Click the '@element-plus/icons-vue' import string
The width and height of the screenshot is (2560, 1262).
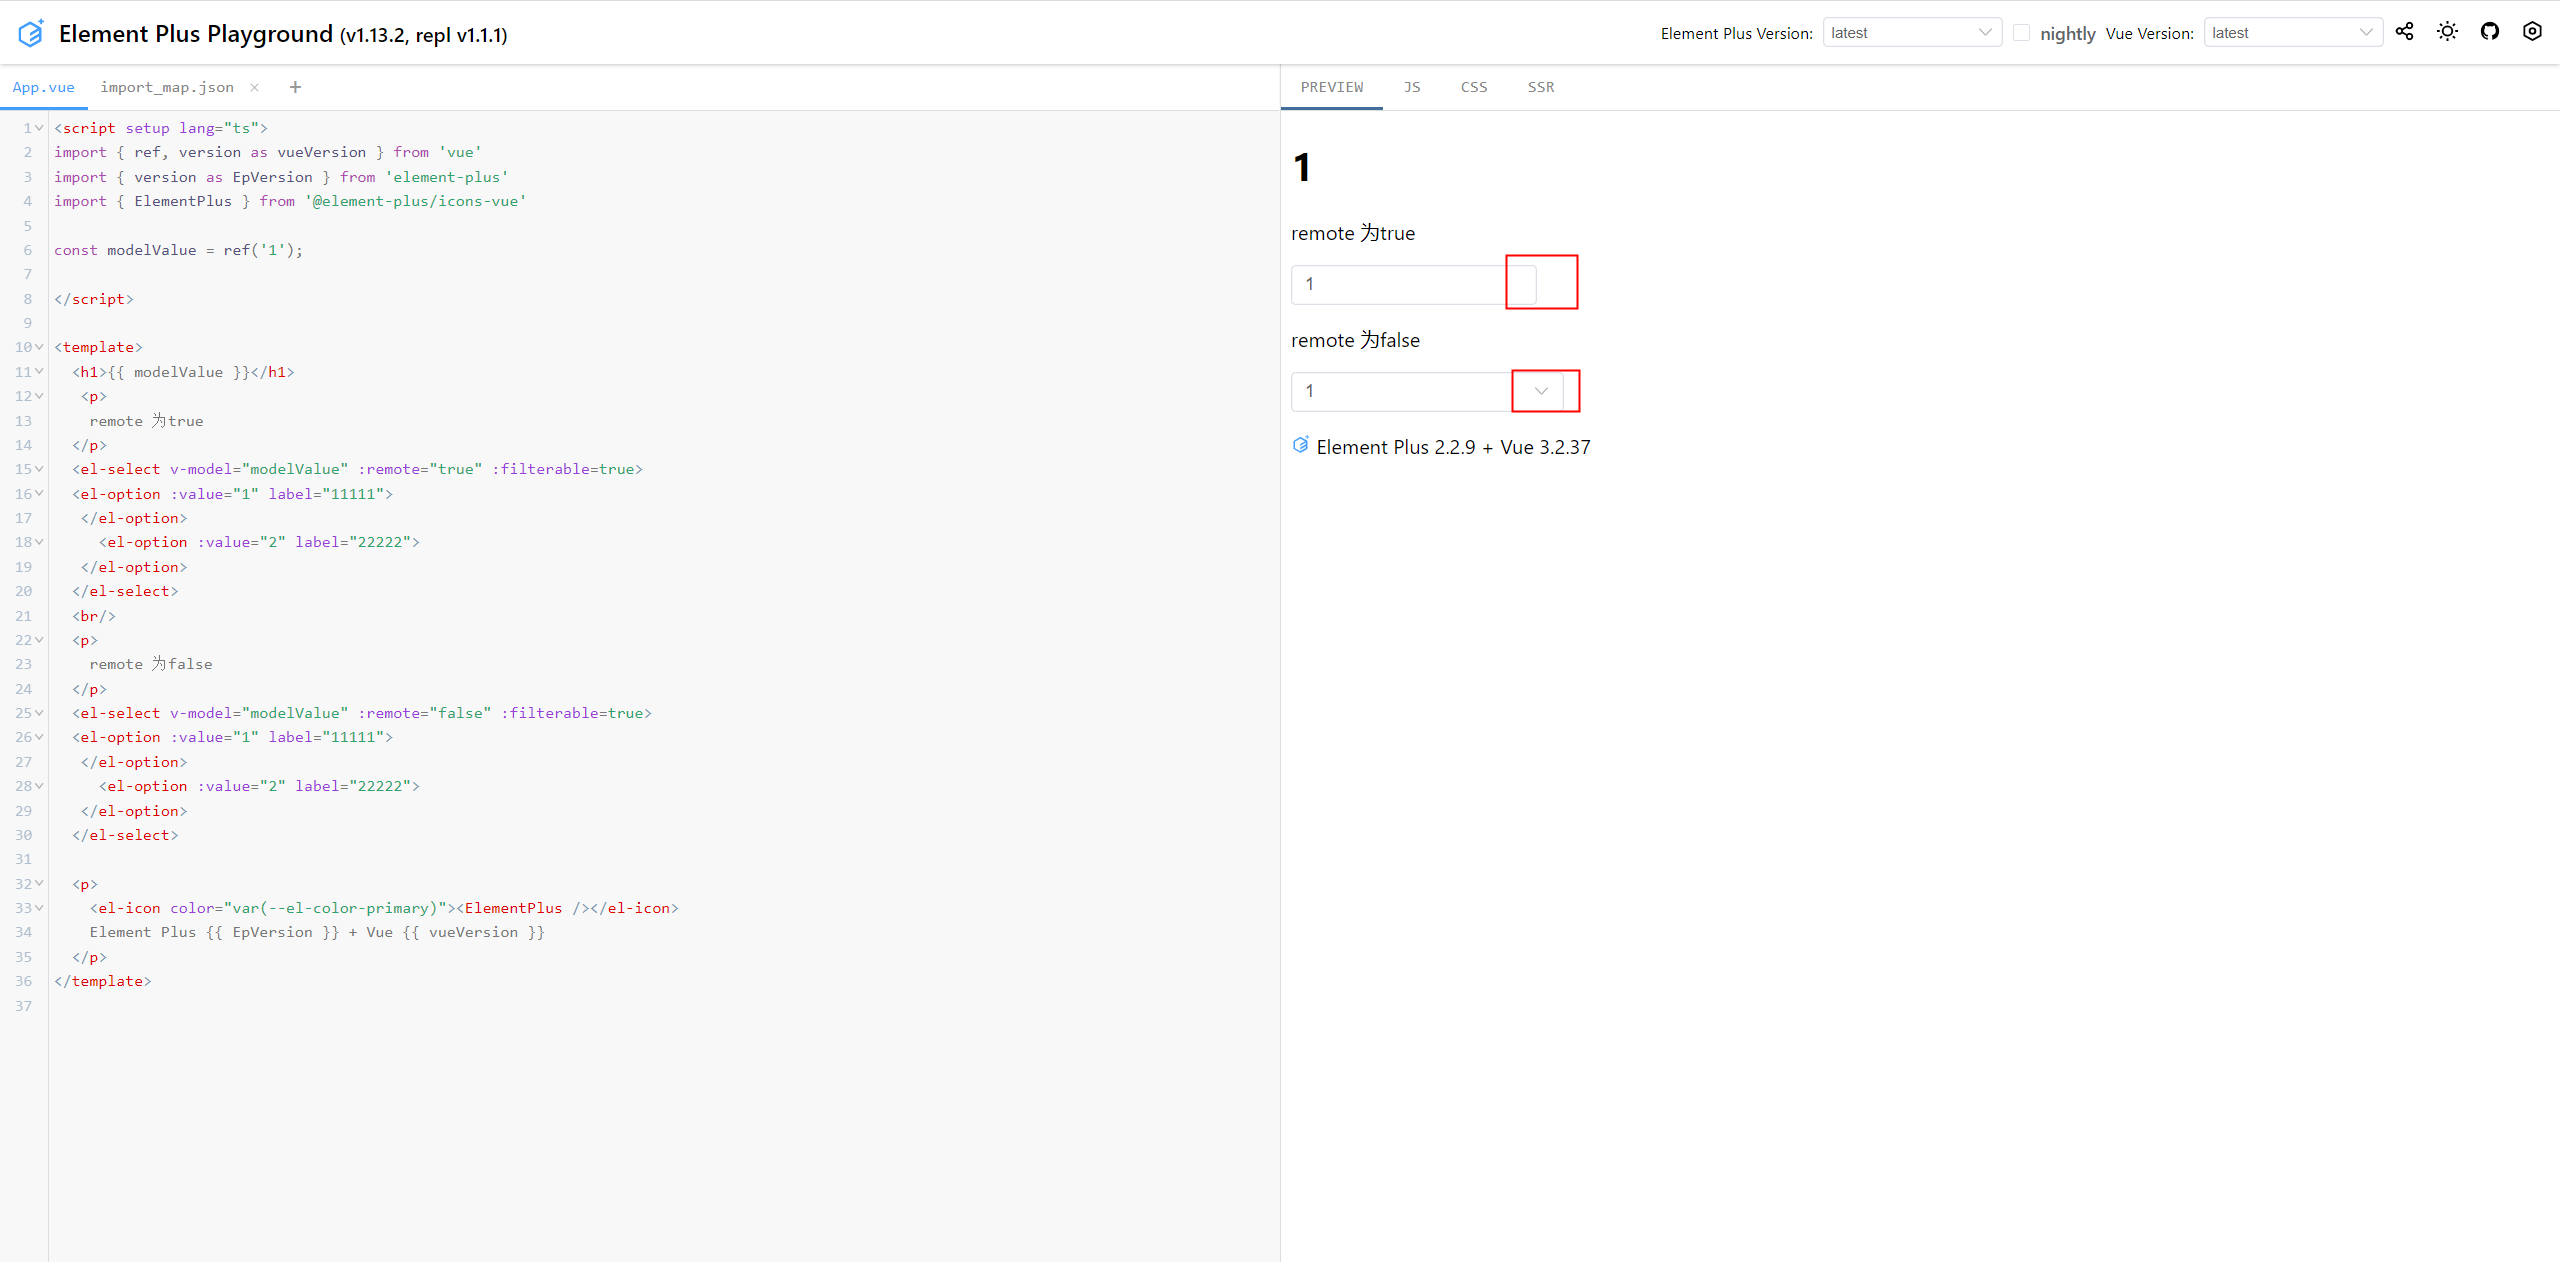coord(416,201)
